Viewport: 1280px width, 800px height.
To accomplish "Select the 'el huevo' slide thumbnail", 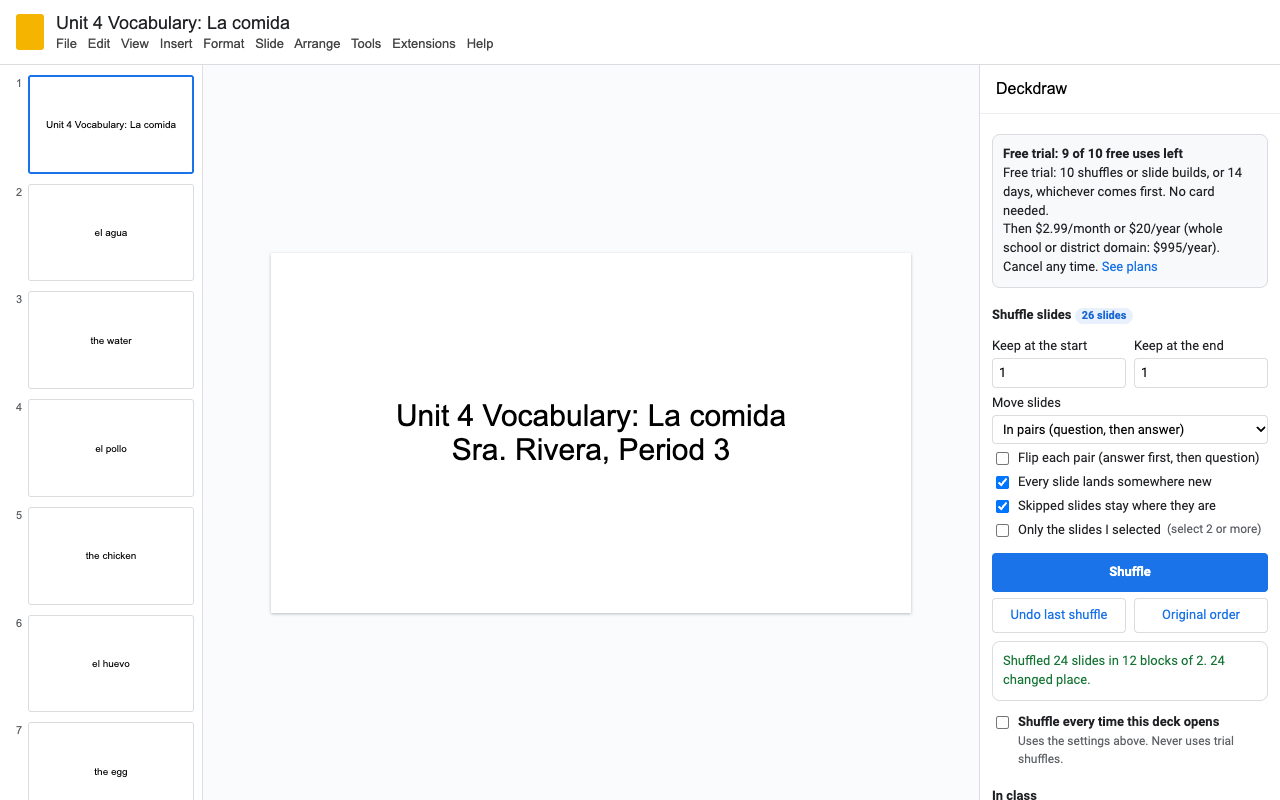I will pos(111,664).
